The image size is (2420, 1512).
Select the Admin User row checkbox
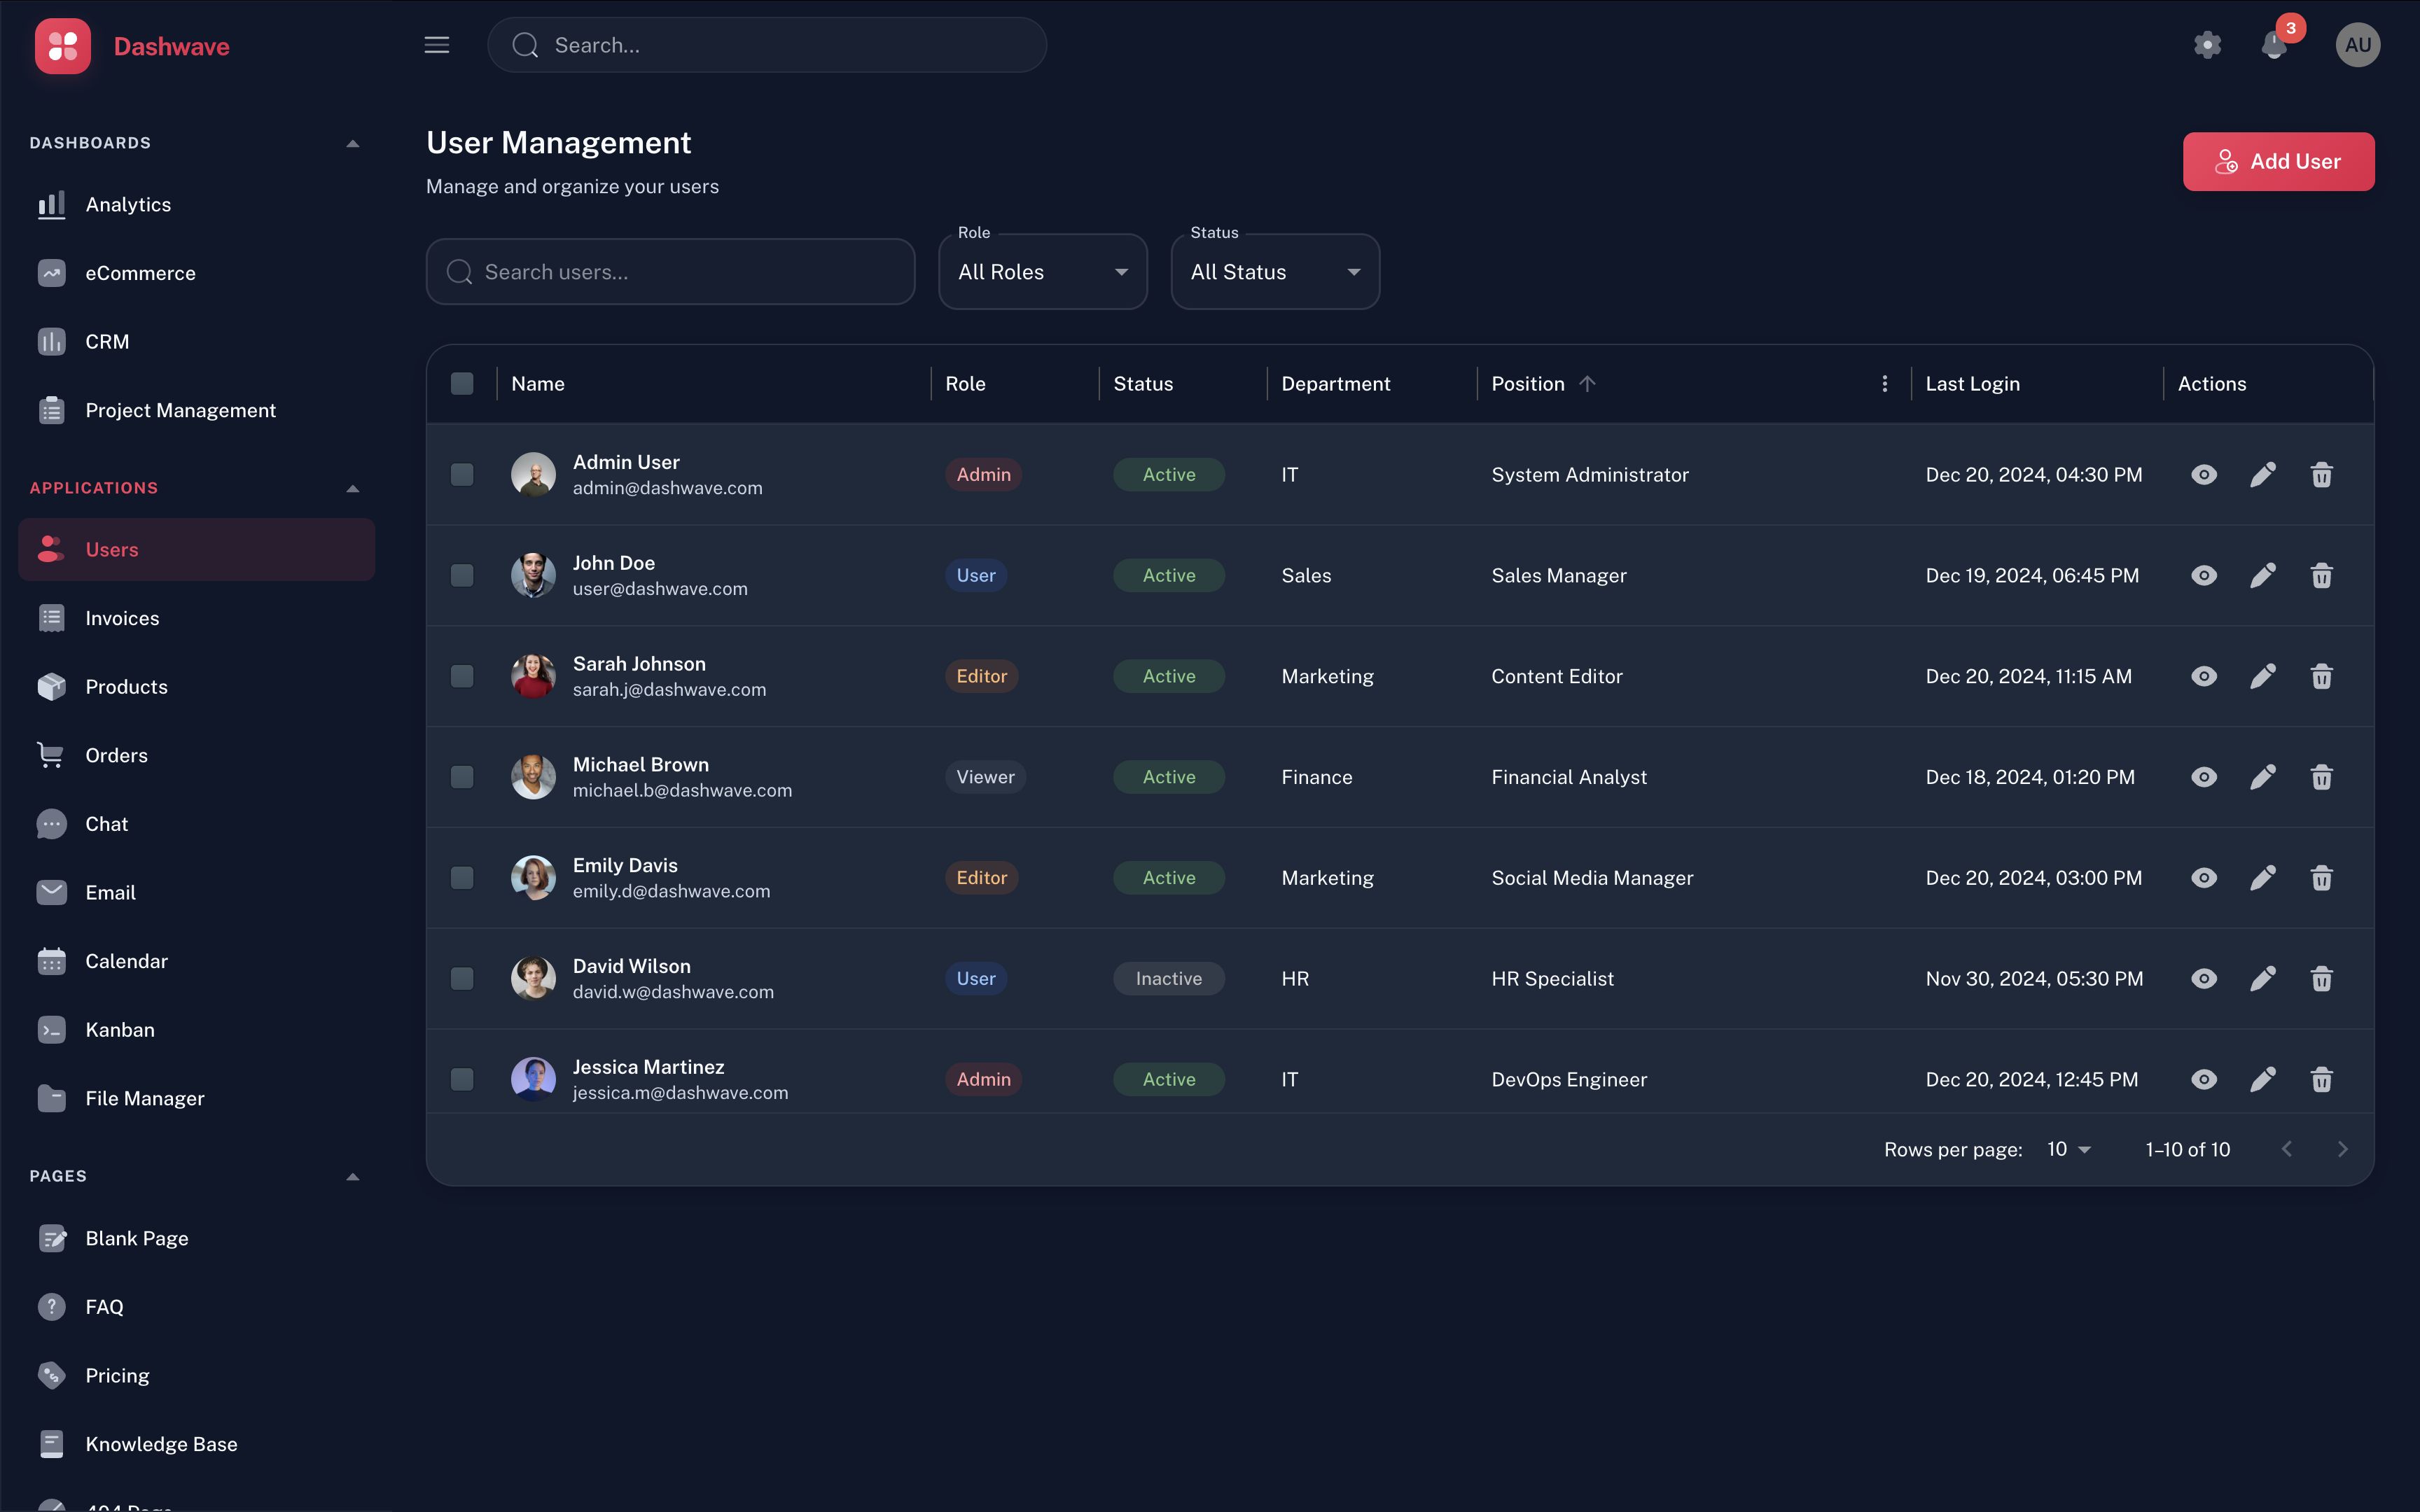click(462, 474)
